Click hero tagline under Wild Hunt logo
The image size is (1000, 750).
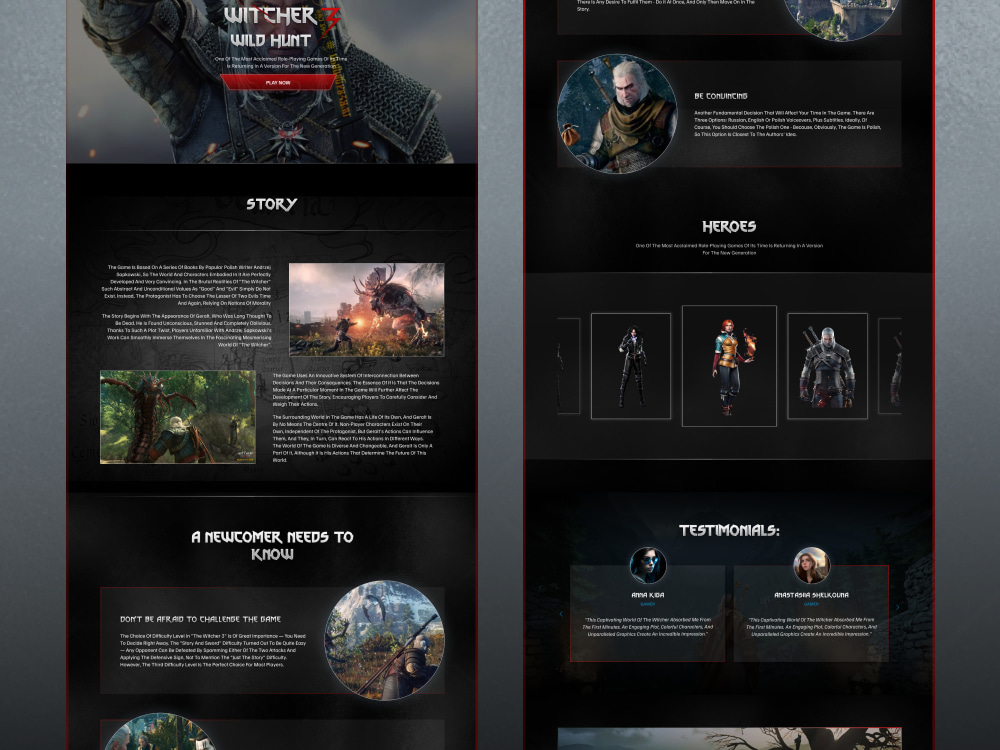coord(281,62)
